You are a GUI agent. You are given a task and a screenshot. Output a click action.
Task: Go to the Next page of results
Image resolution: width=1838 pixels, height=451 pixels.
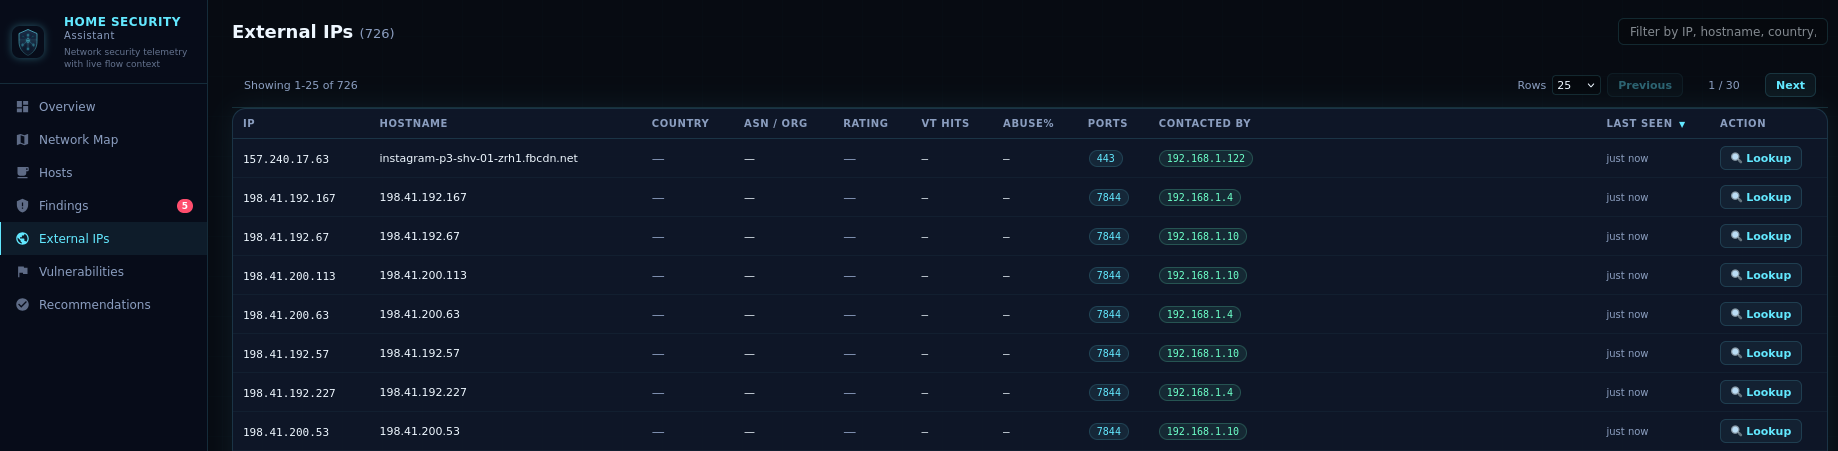click(1789, 86)
